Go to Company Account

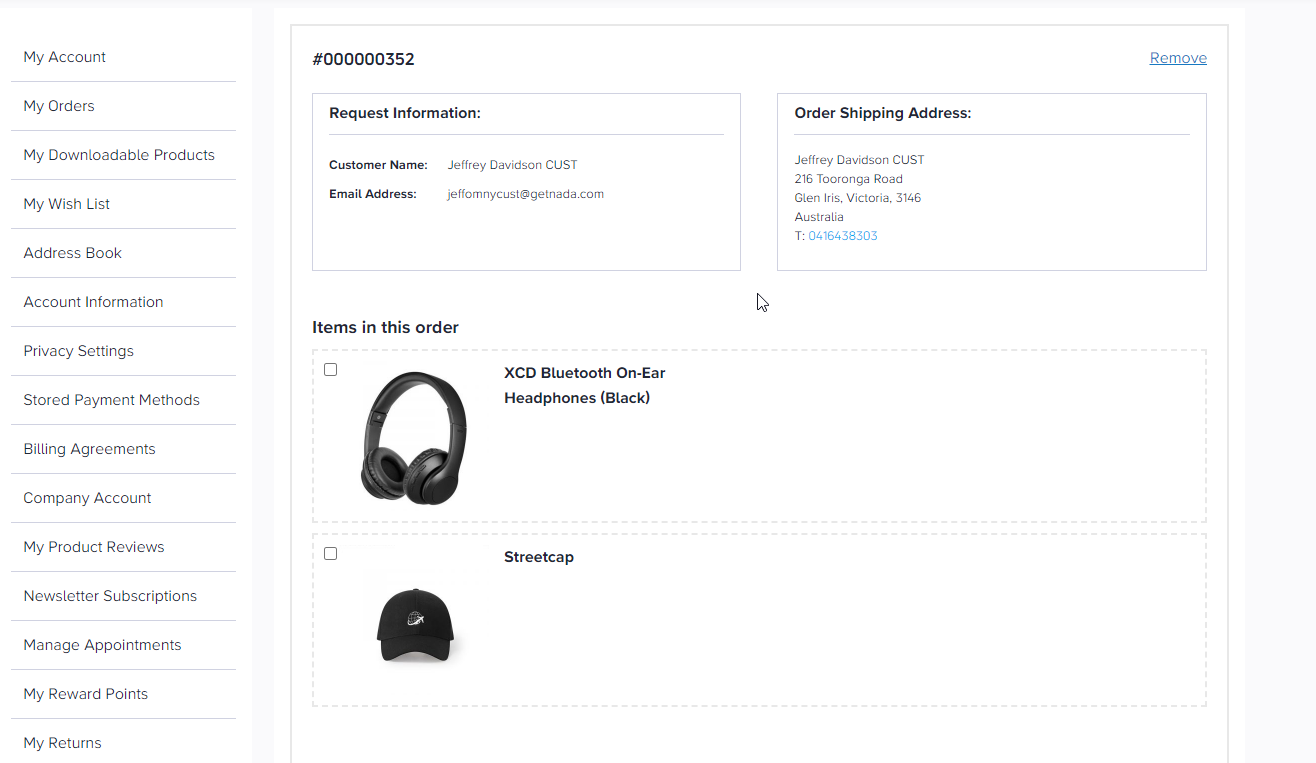click(x=88, y=498)
